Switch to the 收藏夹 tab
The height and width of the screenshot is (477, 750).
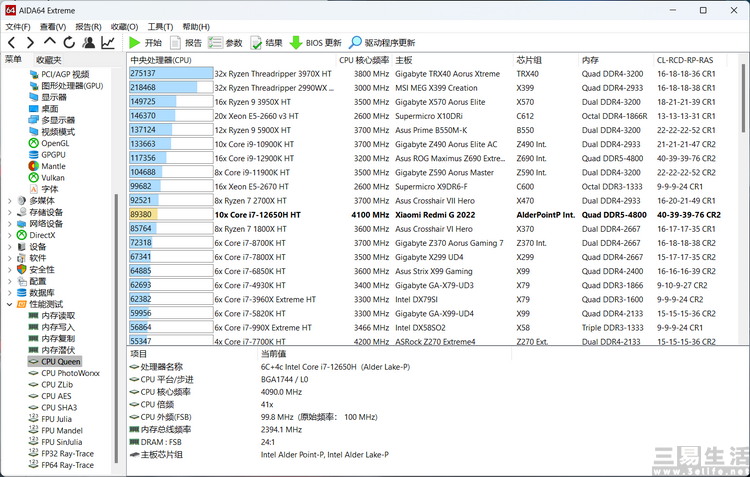pos(49,60)
